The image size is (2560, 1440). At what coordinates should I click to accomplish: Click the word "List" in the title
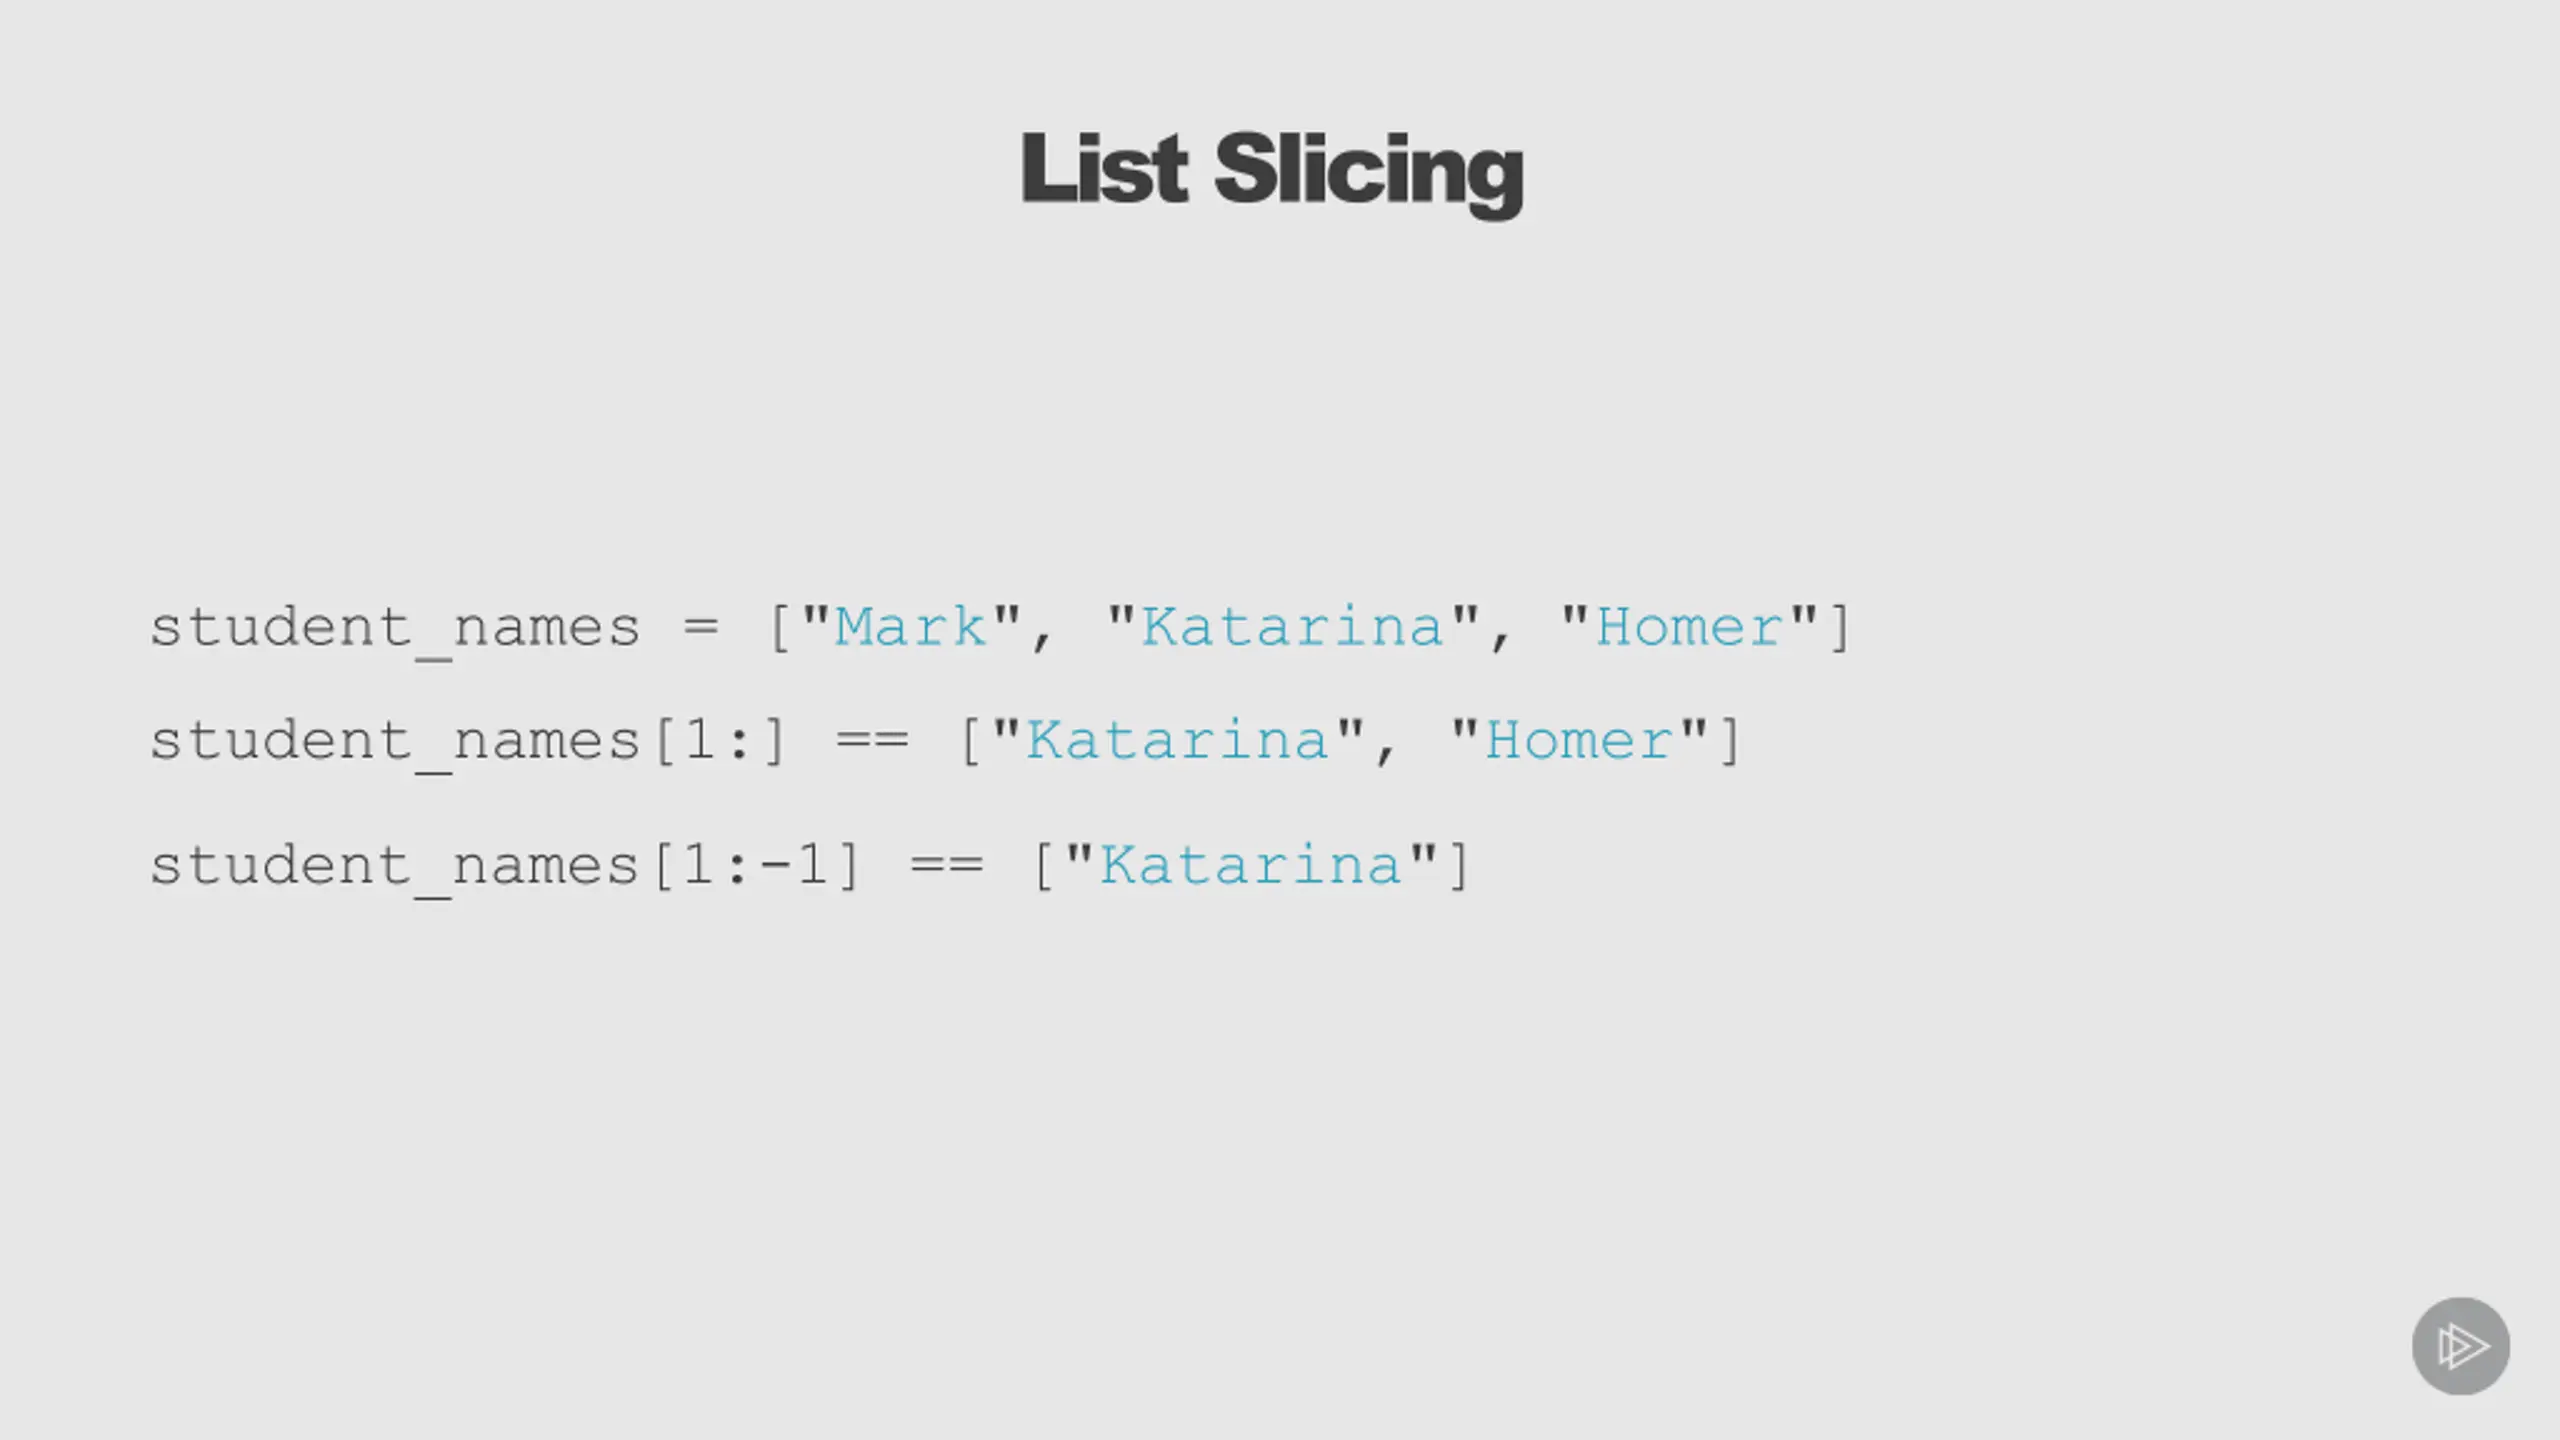coord(1104,168)
